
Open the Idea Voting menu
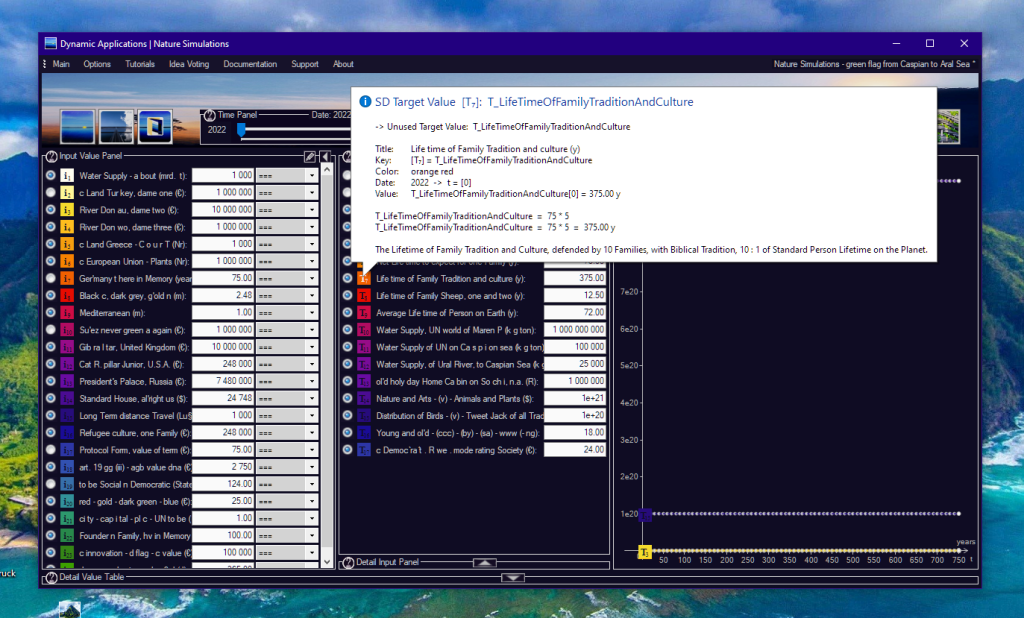(189, 64)
